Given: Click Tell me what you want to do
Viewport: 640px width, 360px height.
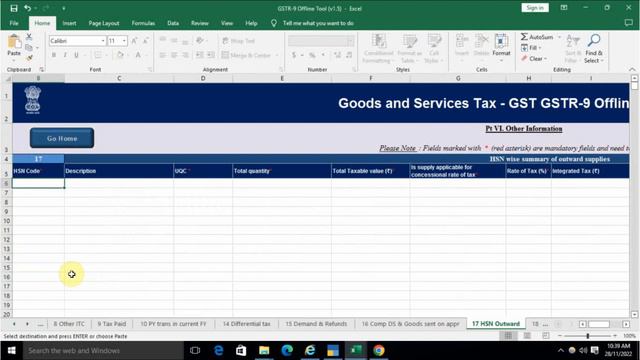Looking at the screenshot, I should 318,23.
